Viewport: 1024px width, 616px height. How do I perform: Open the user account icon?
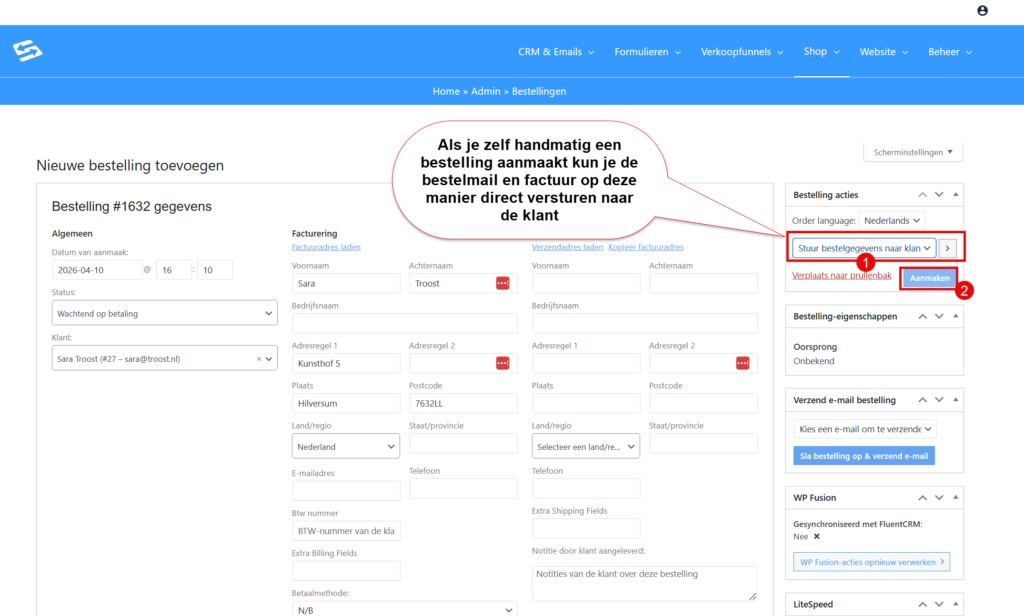[x=982, y=10]
